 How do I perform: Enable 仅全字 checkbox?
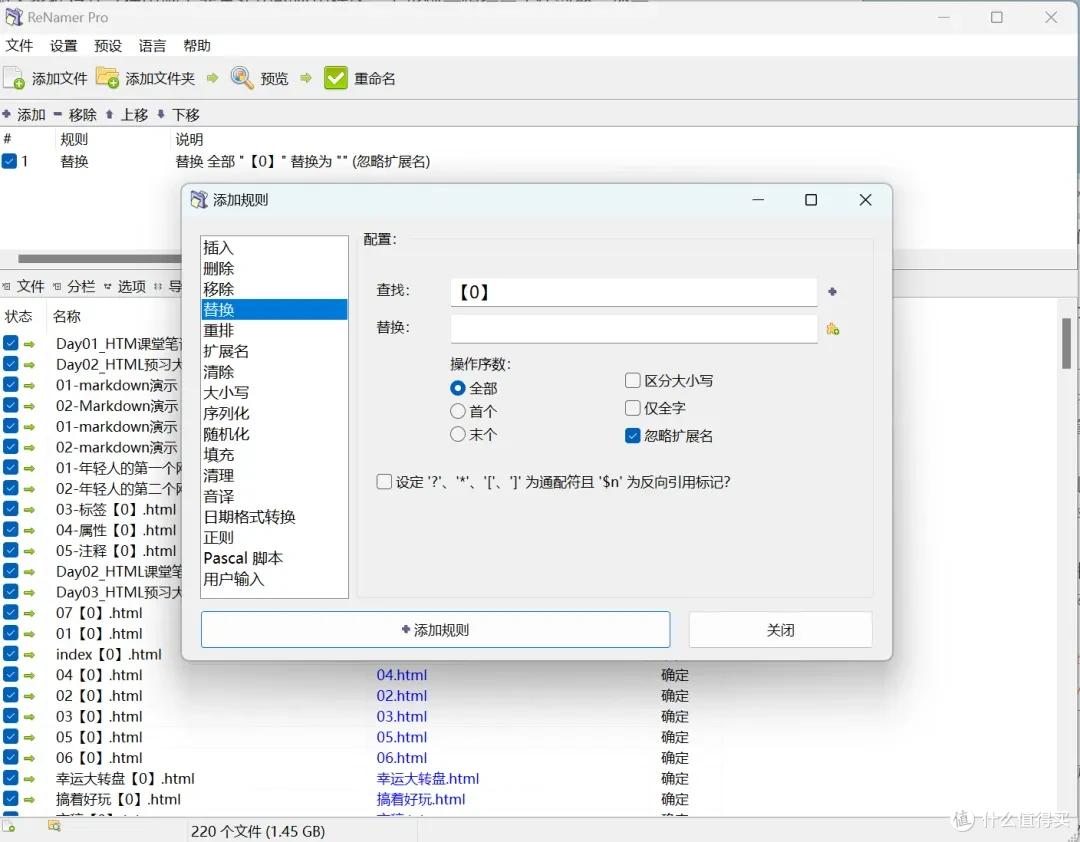(632, 408)
